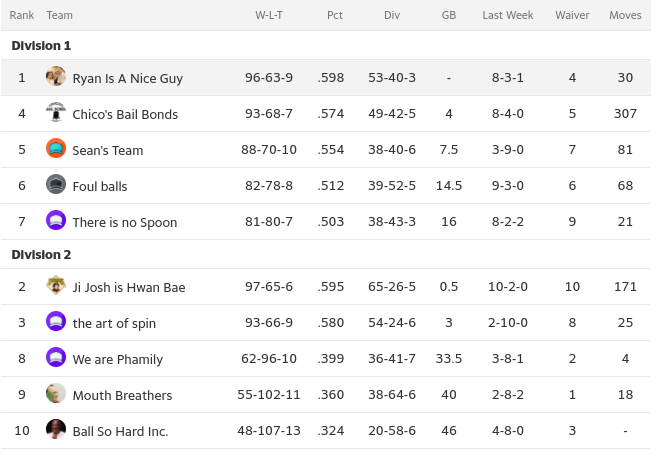Sort by W-L-T column header
The image size is (661, 453).
[x=268, y=15]
